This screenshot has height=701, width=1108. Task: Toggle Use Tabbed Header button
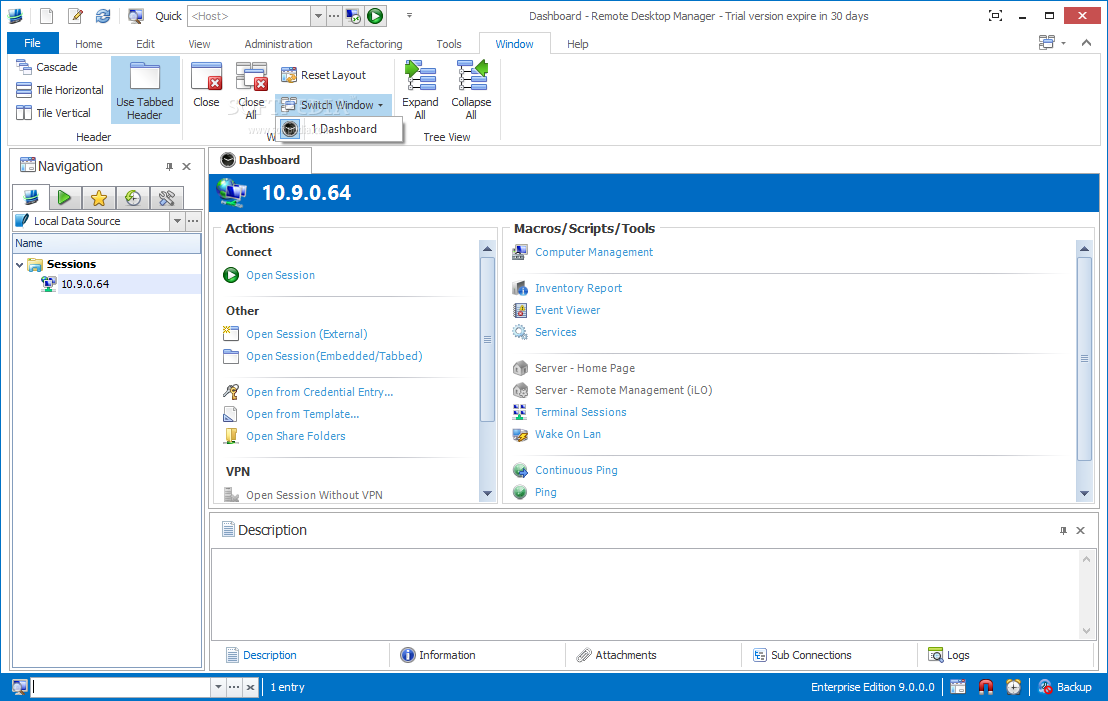click(x=145, y=90)
